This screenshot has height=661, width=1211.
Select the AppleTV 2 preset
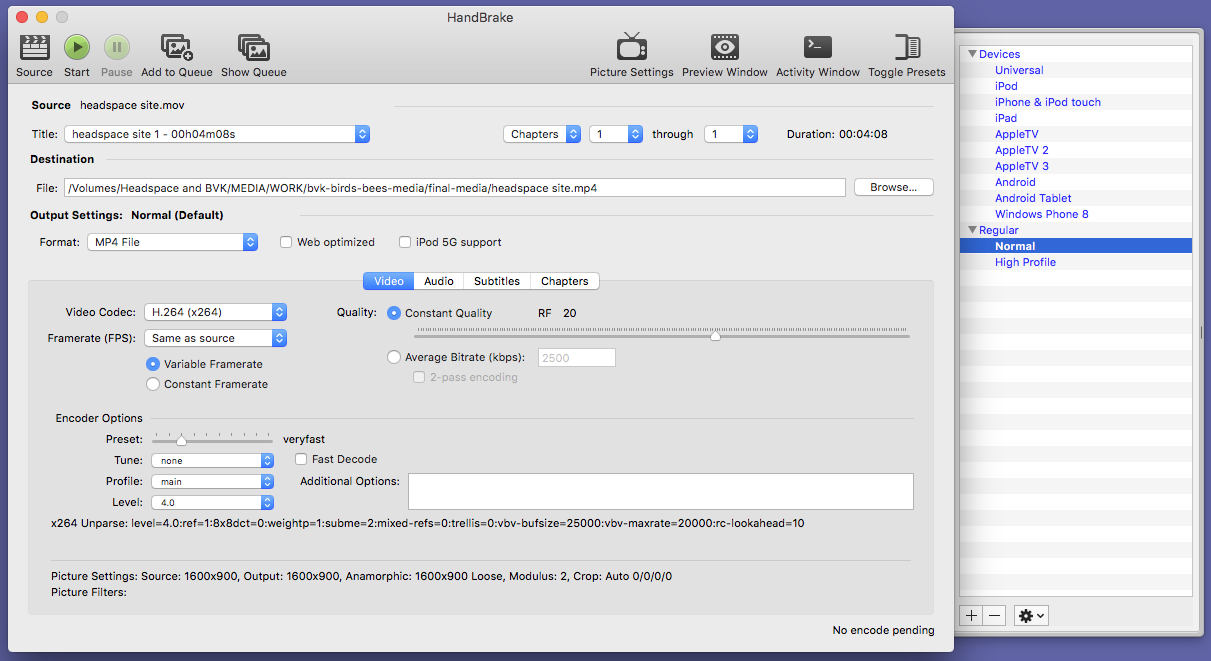pyautogui.click(x=1022, y=150)
